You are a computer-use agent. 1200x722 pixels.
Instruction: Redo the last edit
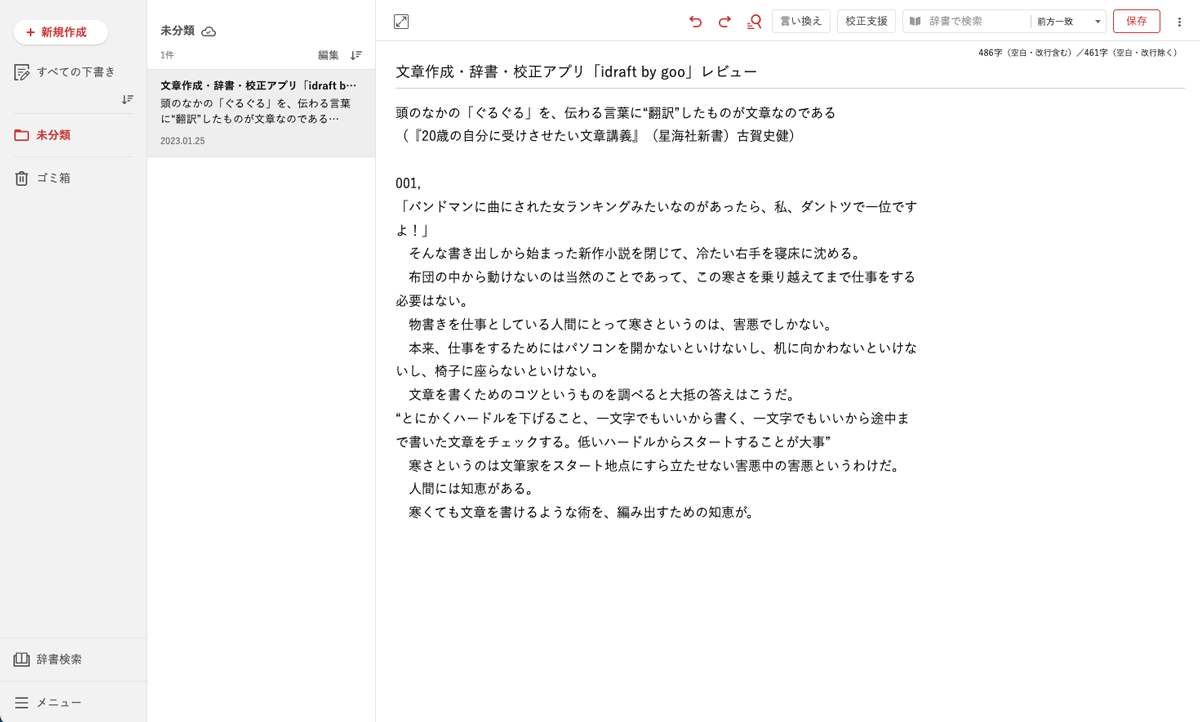point(725,21)
